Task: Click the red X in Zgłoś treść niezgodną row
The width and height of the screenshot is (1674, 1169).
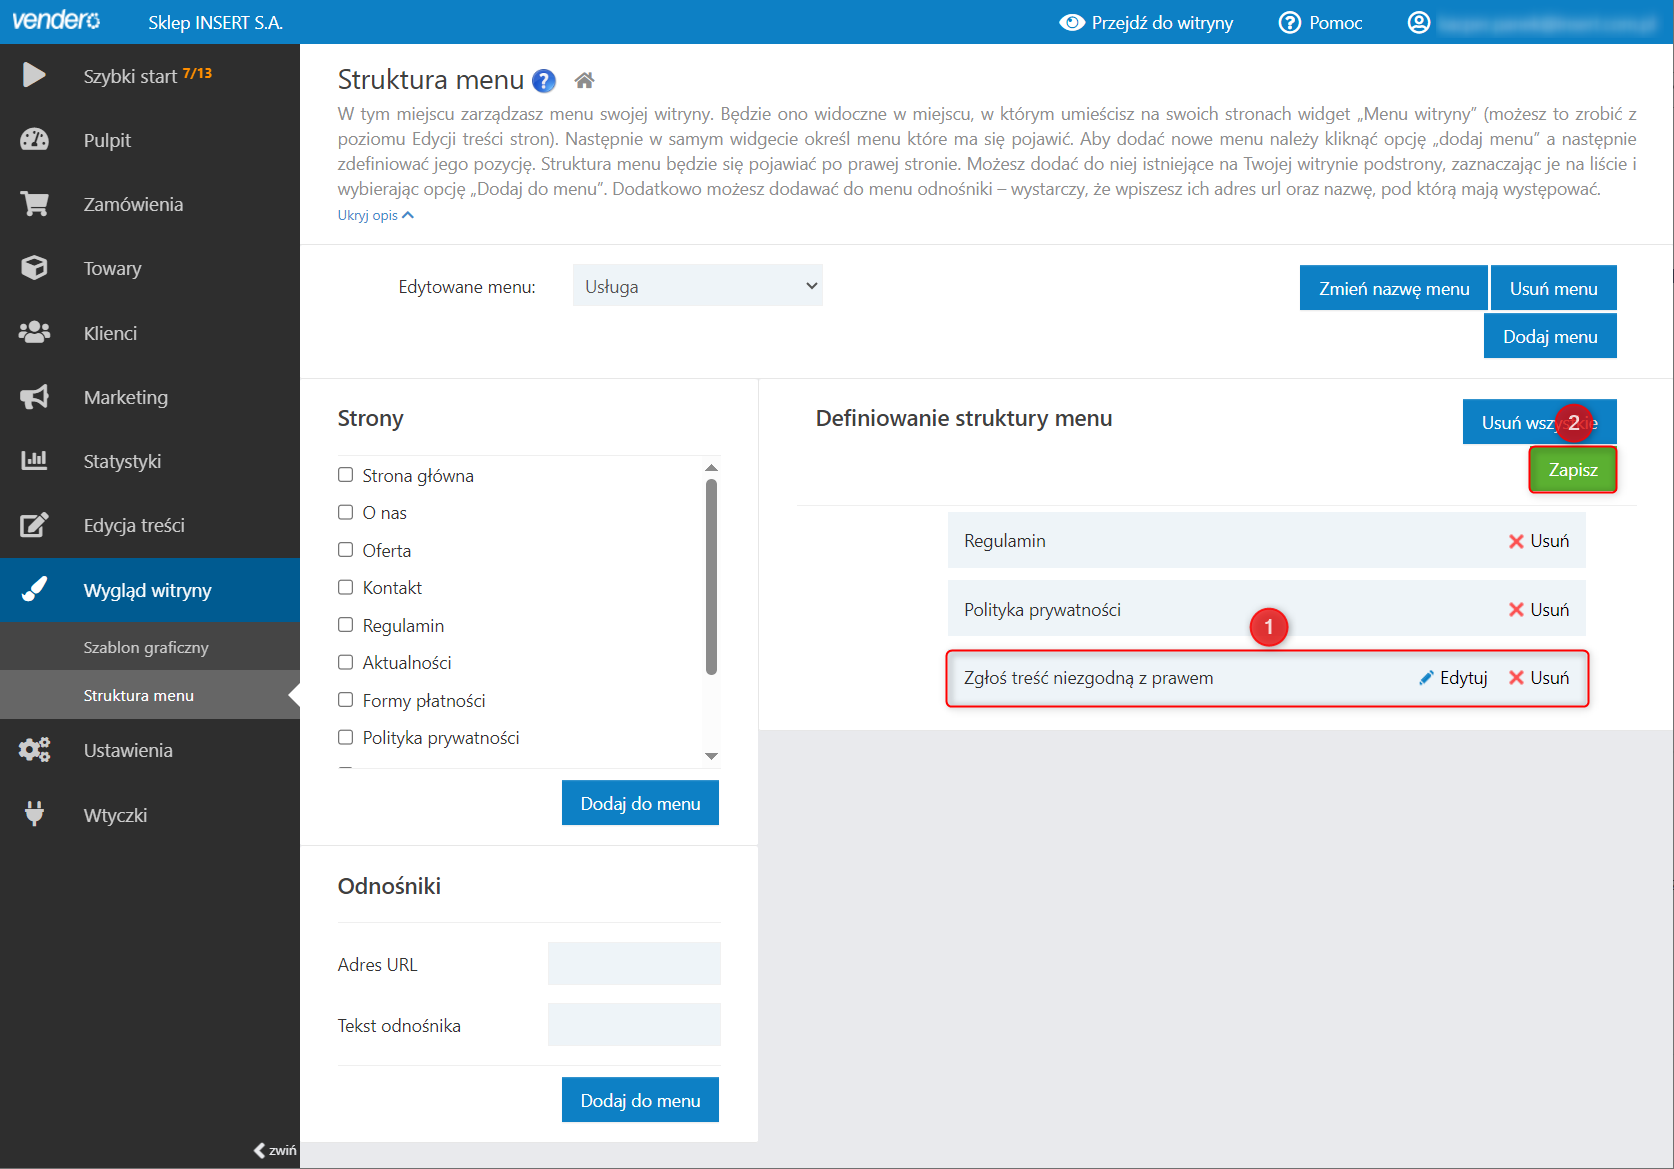Action: click(1516, 678)
